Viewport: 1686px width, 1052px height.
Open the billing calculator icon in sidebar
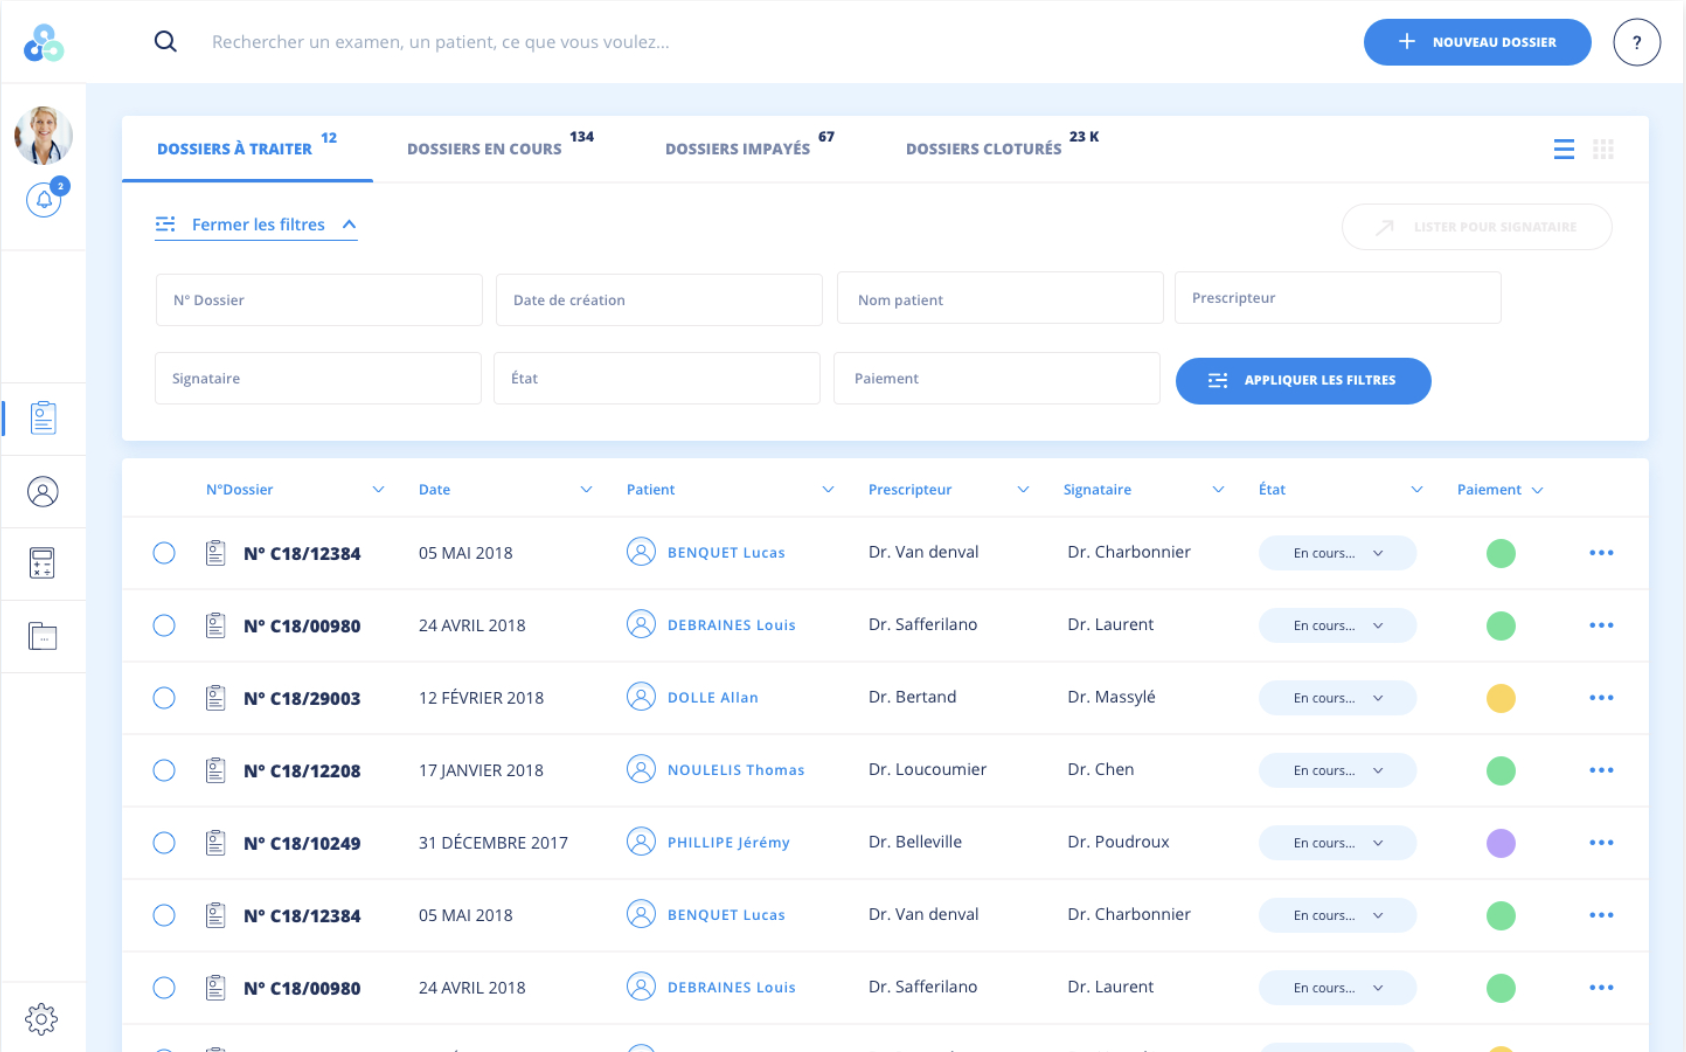point(42,563)
